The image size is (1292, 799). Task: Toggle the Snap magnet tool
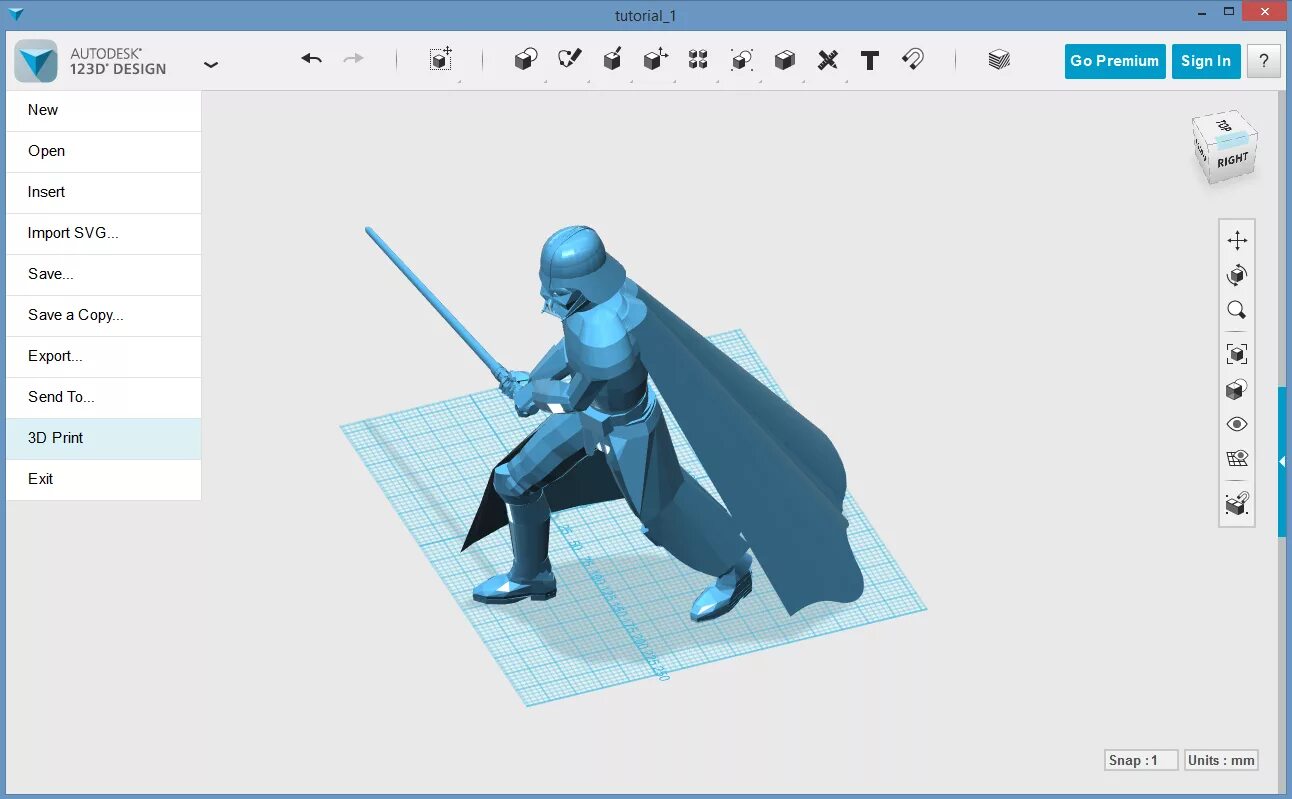click(912, 59)
